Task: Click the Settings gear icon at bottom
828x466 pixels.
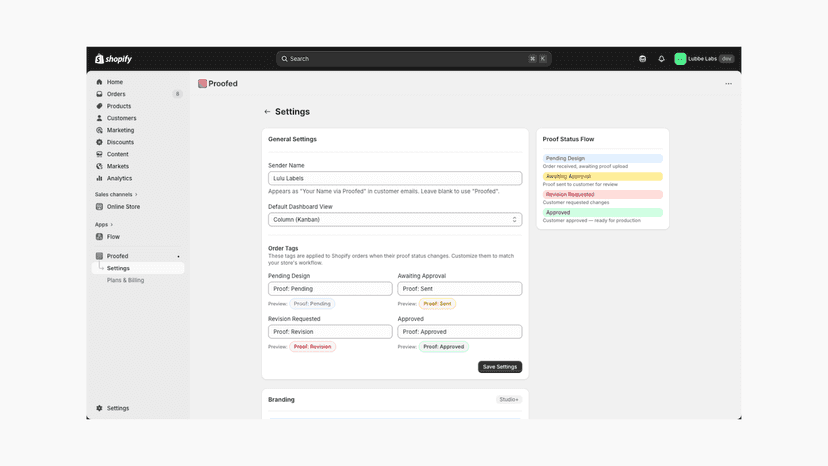Action: pyautogui.click(x=99, y=408)
